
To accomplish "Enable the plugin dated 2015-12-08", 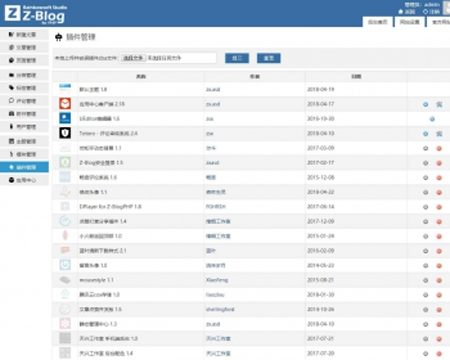I will pyautogui.click(x=426, y=178).
